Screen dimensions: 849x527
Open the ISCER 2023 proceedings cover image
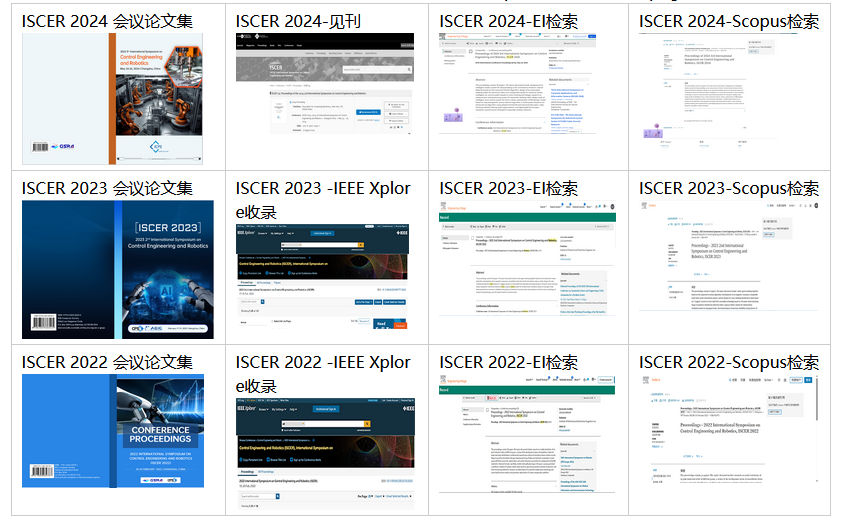pyautogui.click(x=117, y=270)
